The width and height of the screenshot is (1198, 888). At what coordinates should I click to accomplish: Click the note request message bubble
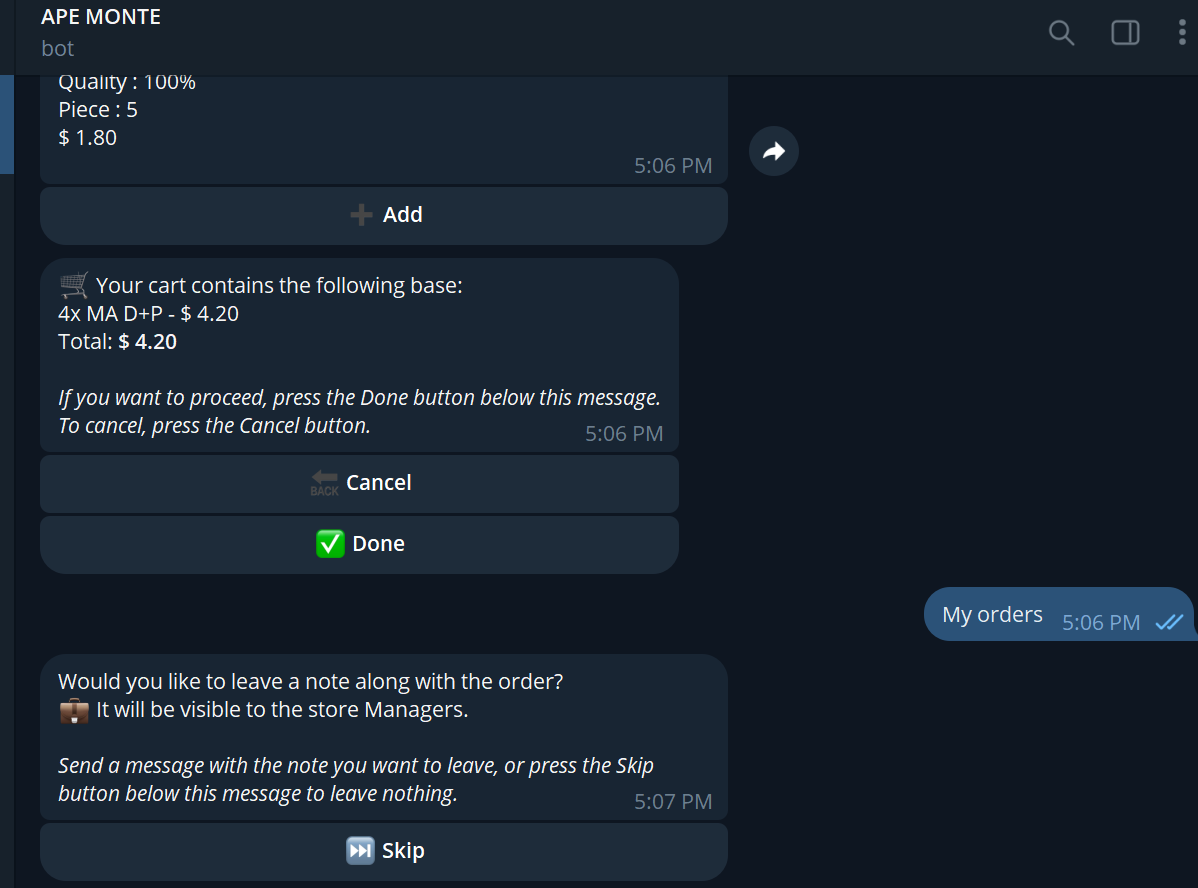(x=383, y=737)
